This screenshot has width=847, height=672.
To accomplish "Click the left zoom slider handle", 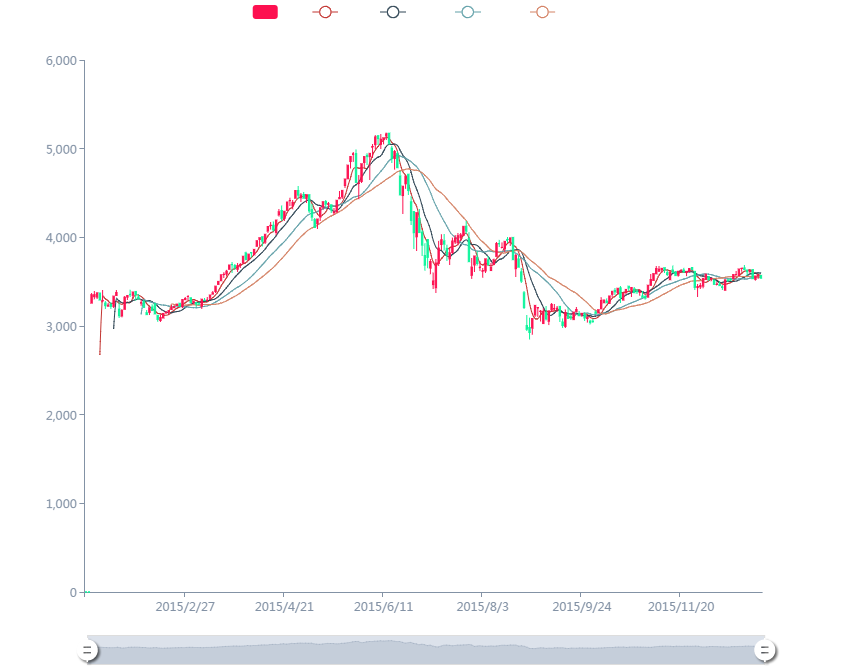I will pos(87,650).
